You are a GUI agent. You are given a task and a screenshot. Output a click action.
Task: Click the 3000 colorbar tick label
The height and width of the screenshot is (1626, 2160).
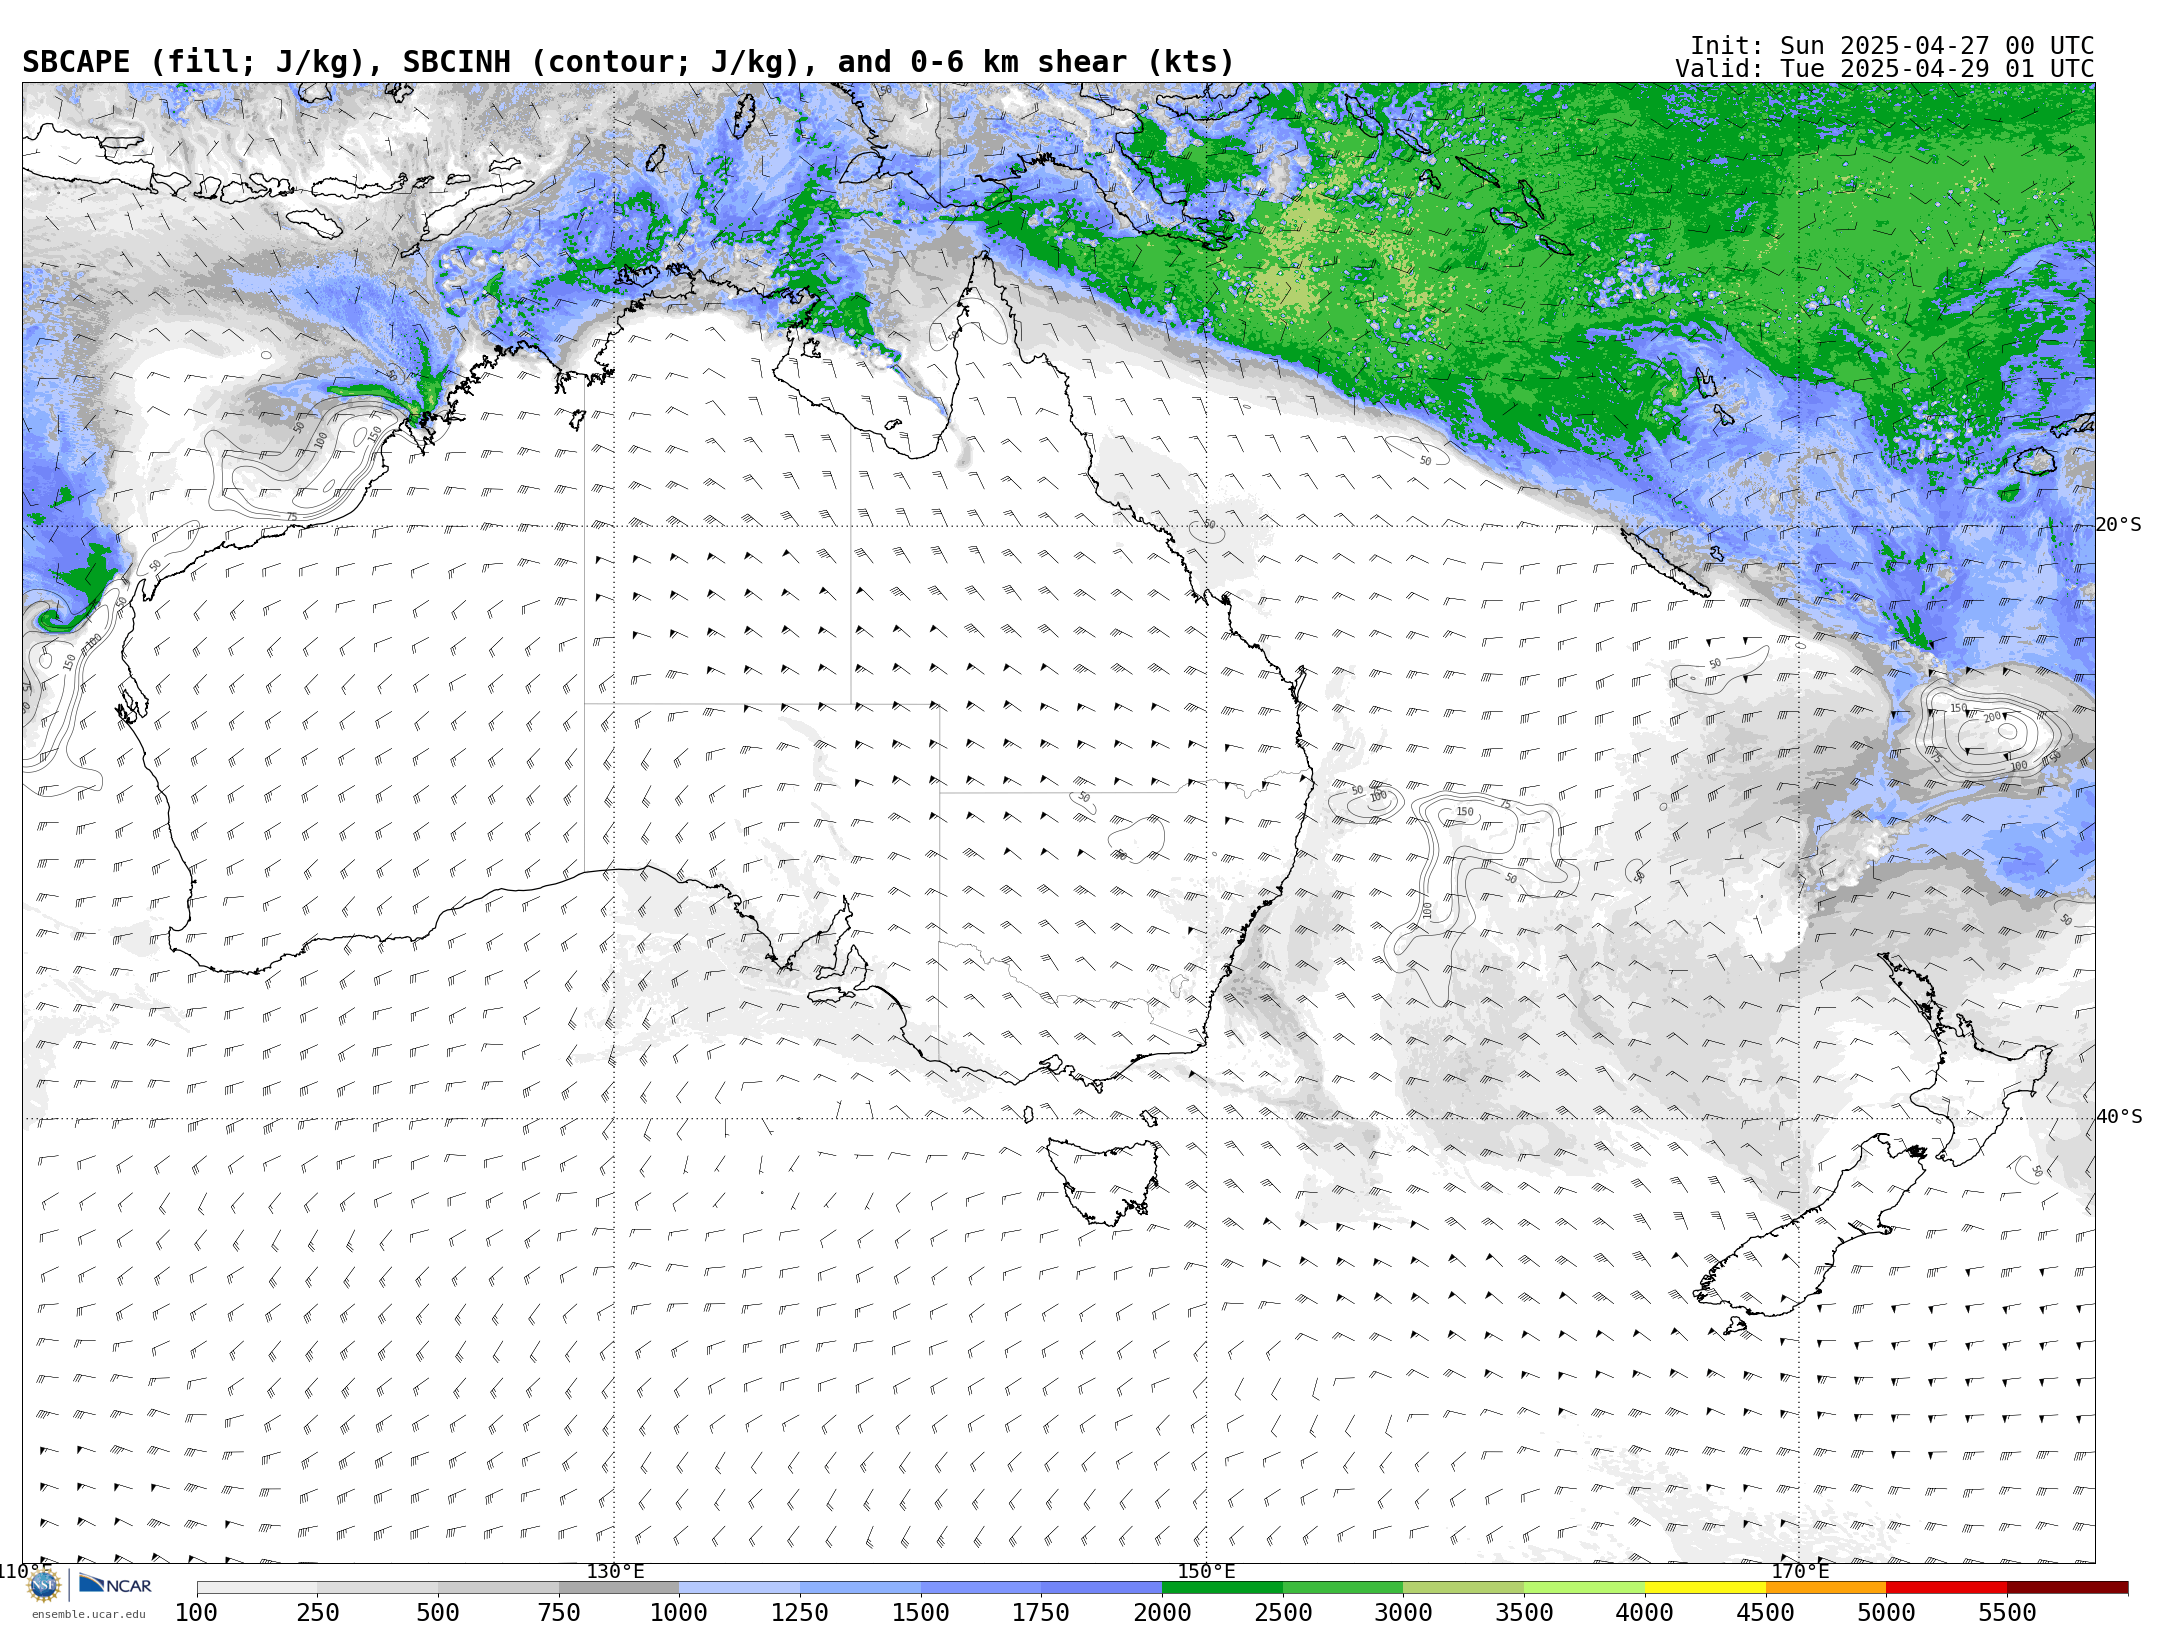[x=1403, y=1612]
